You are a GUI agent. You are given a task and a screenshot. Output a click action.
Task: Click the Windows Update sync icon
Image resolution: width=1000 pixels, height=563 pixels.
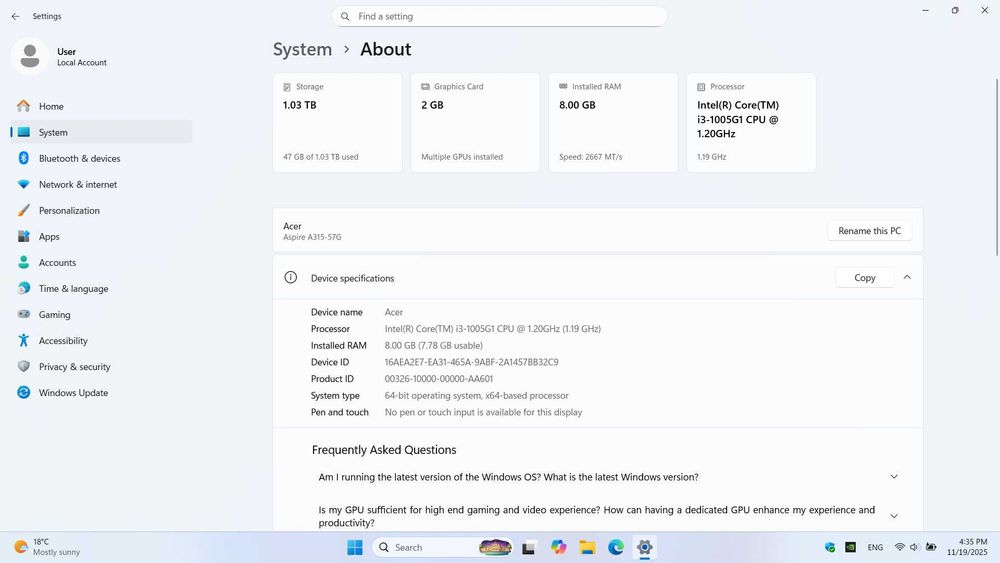pos(24,393)
